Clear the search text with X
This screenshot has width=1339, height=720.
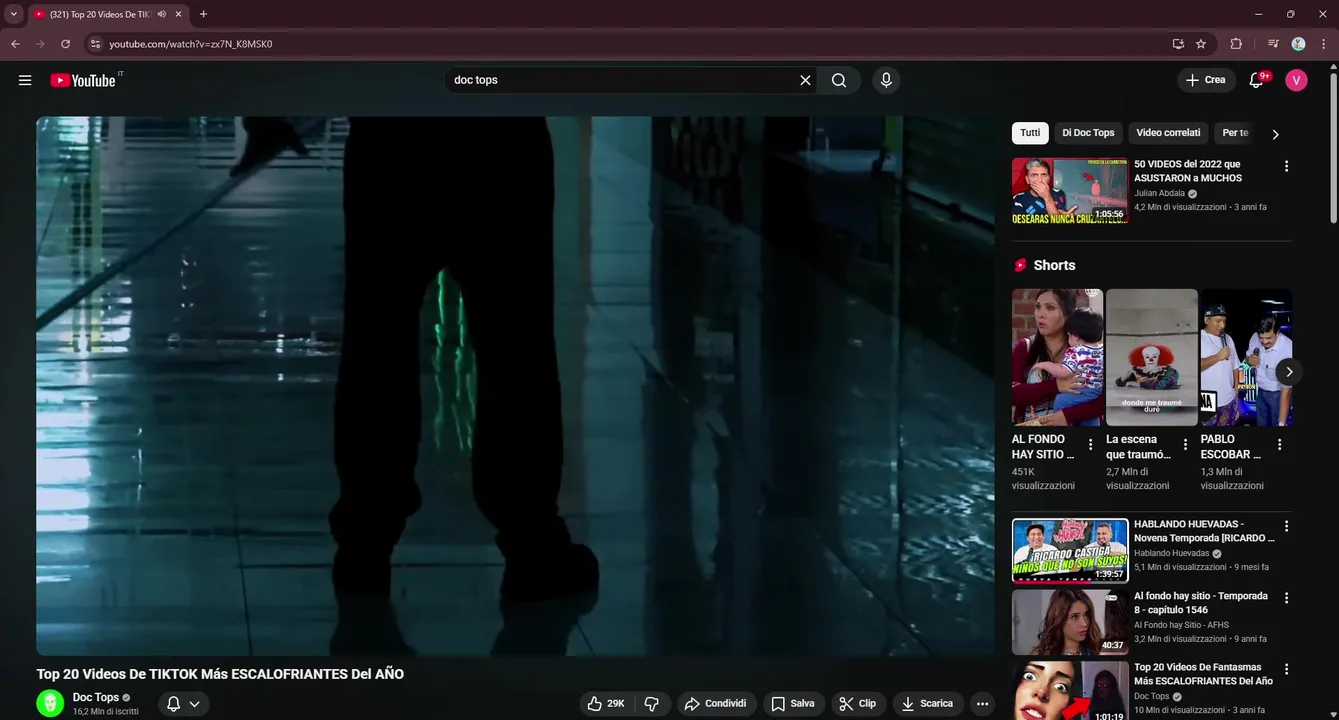pos(805,80)
